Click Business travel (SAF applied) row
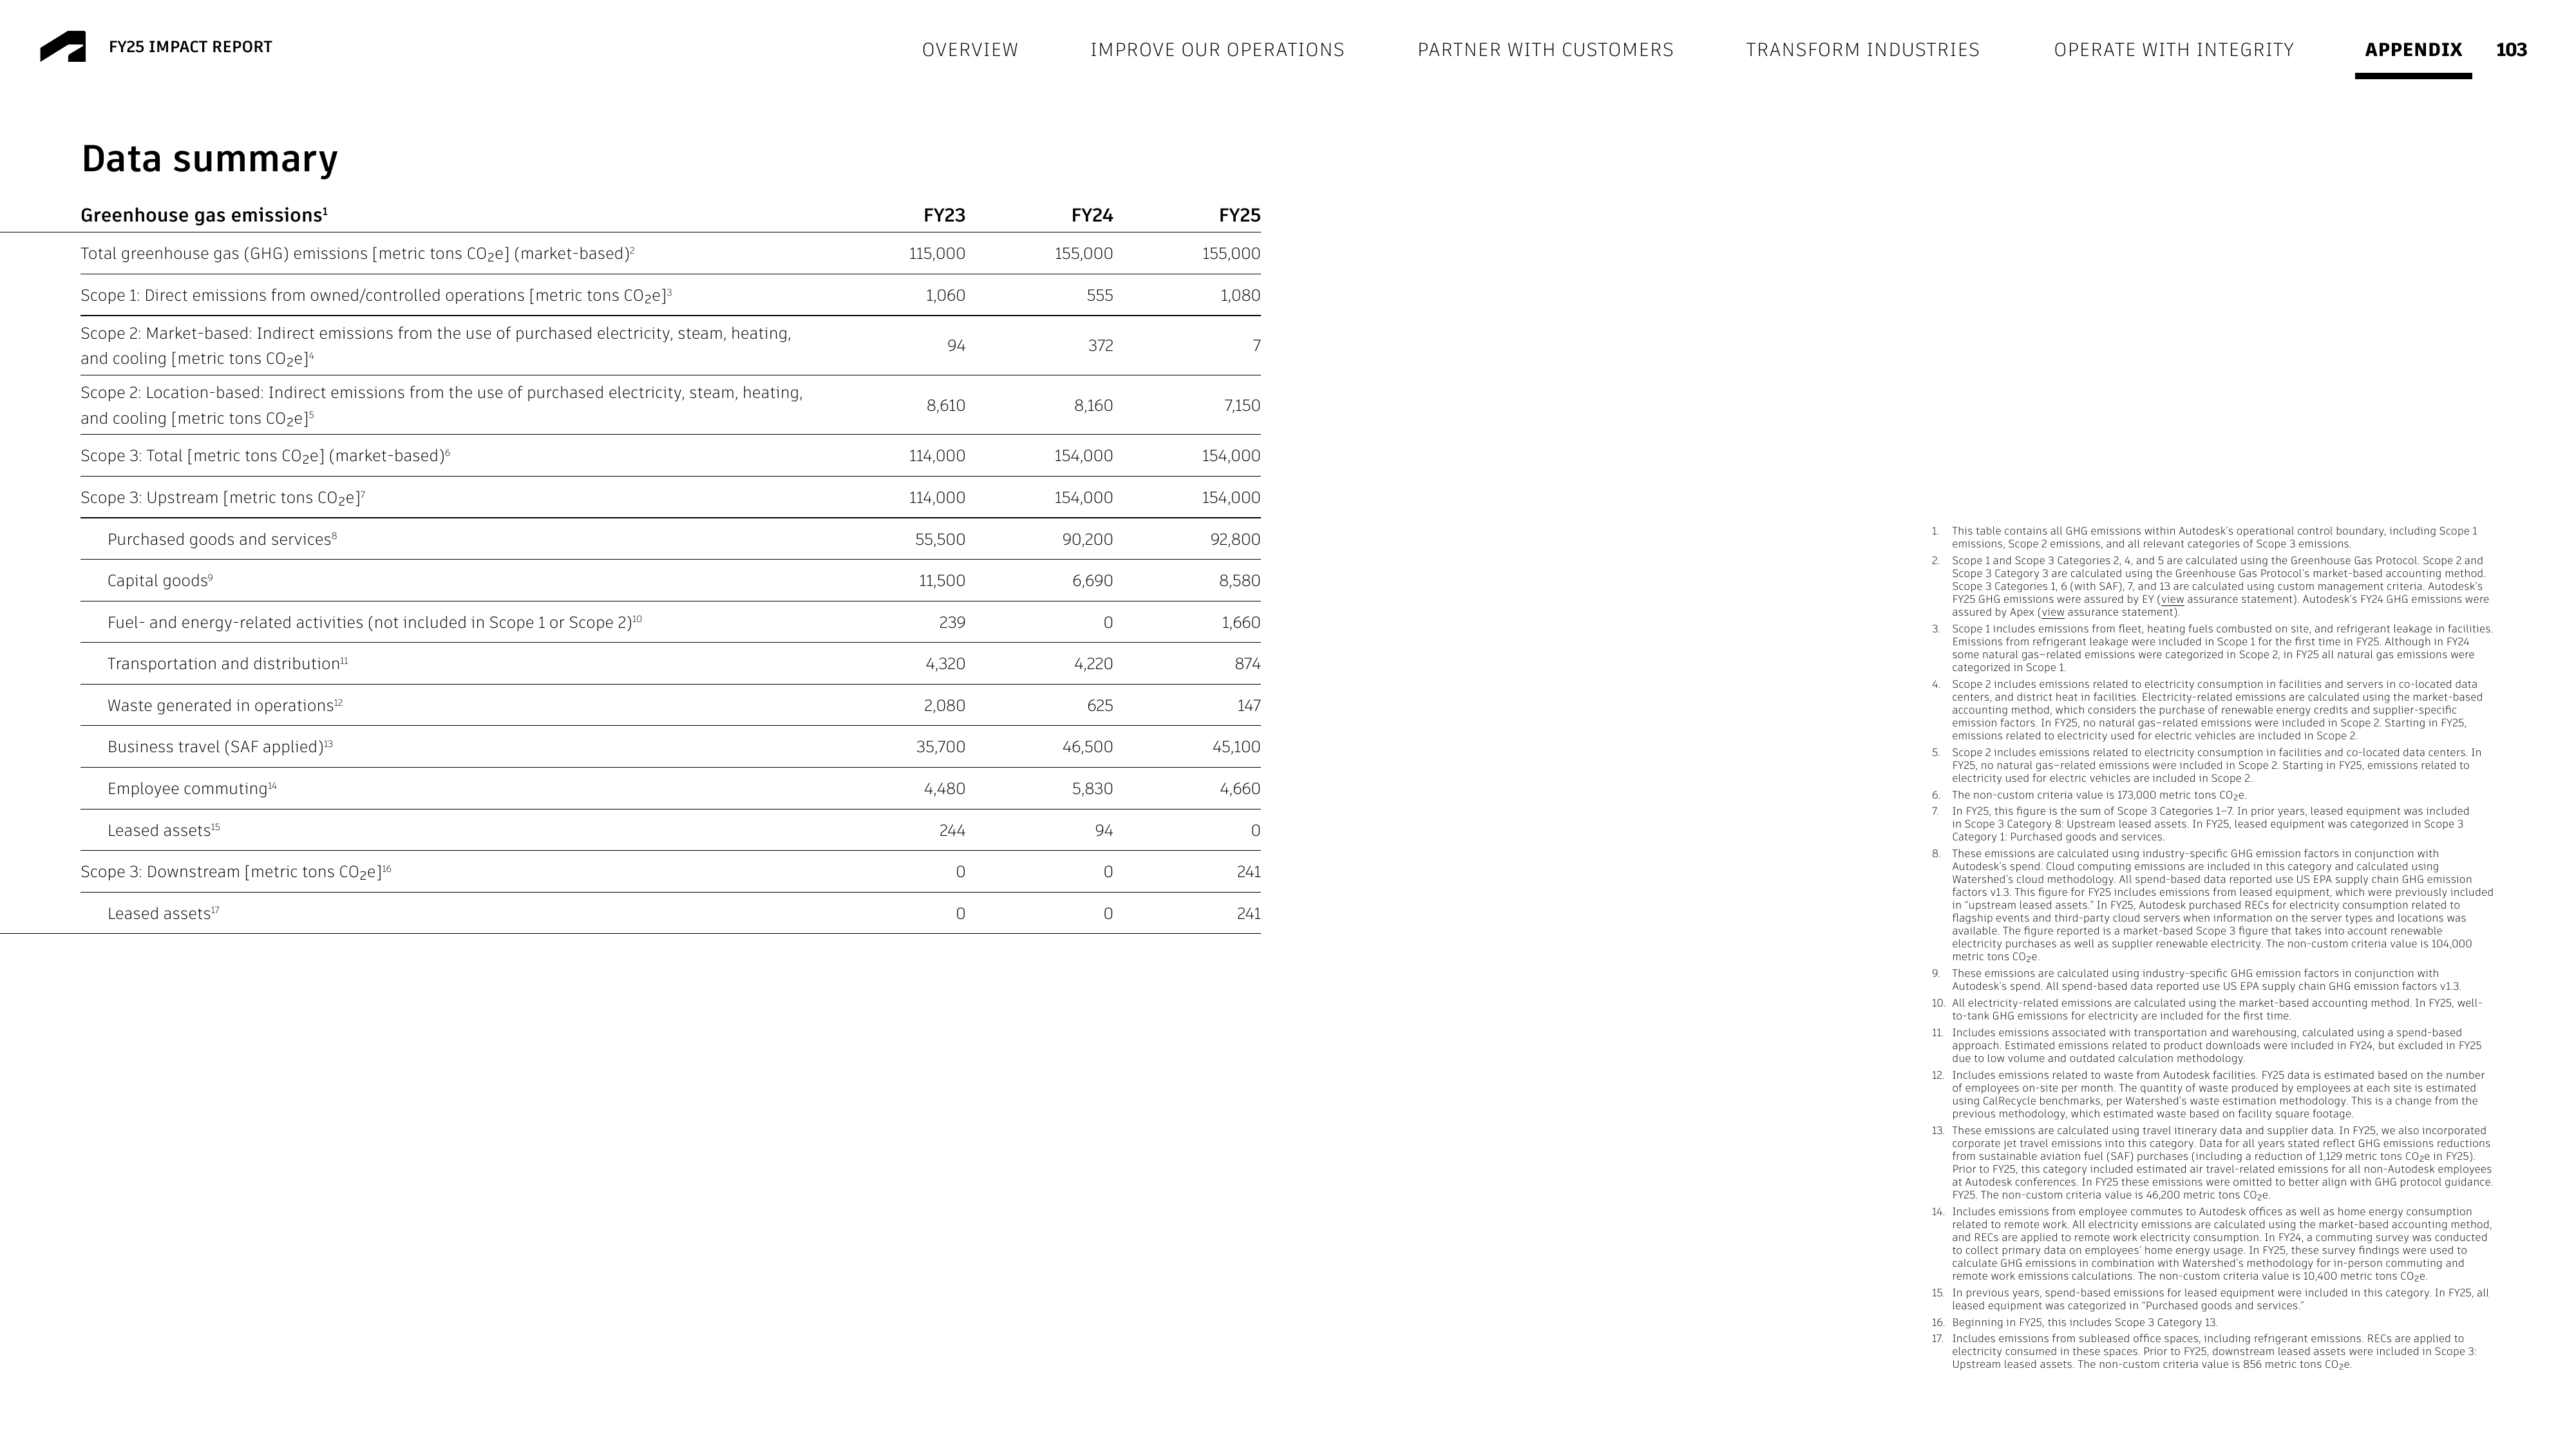 point(670,747)
